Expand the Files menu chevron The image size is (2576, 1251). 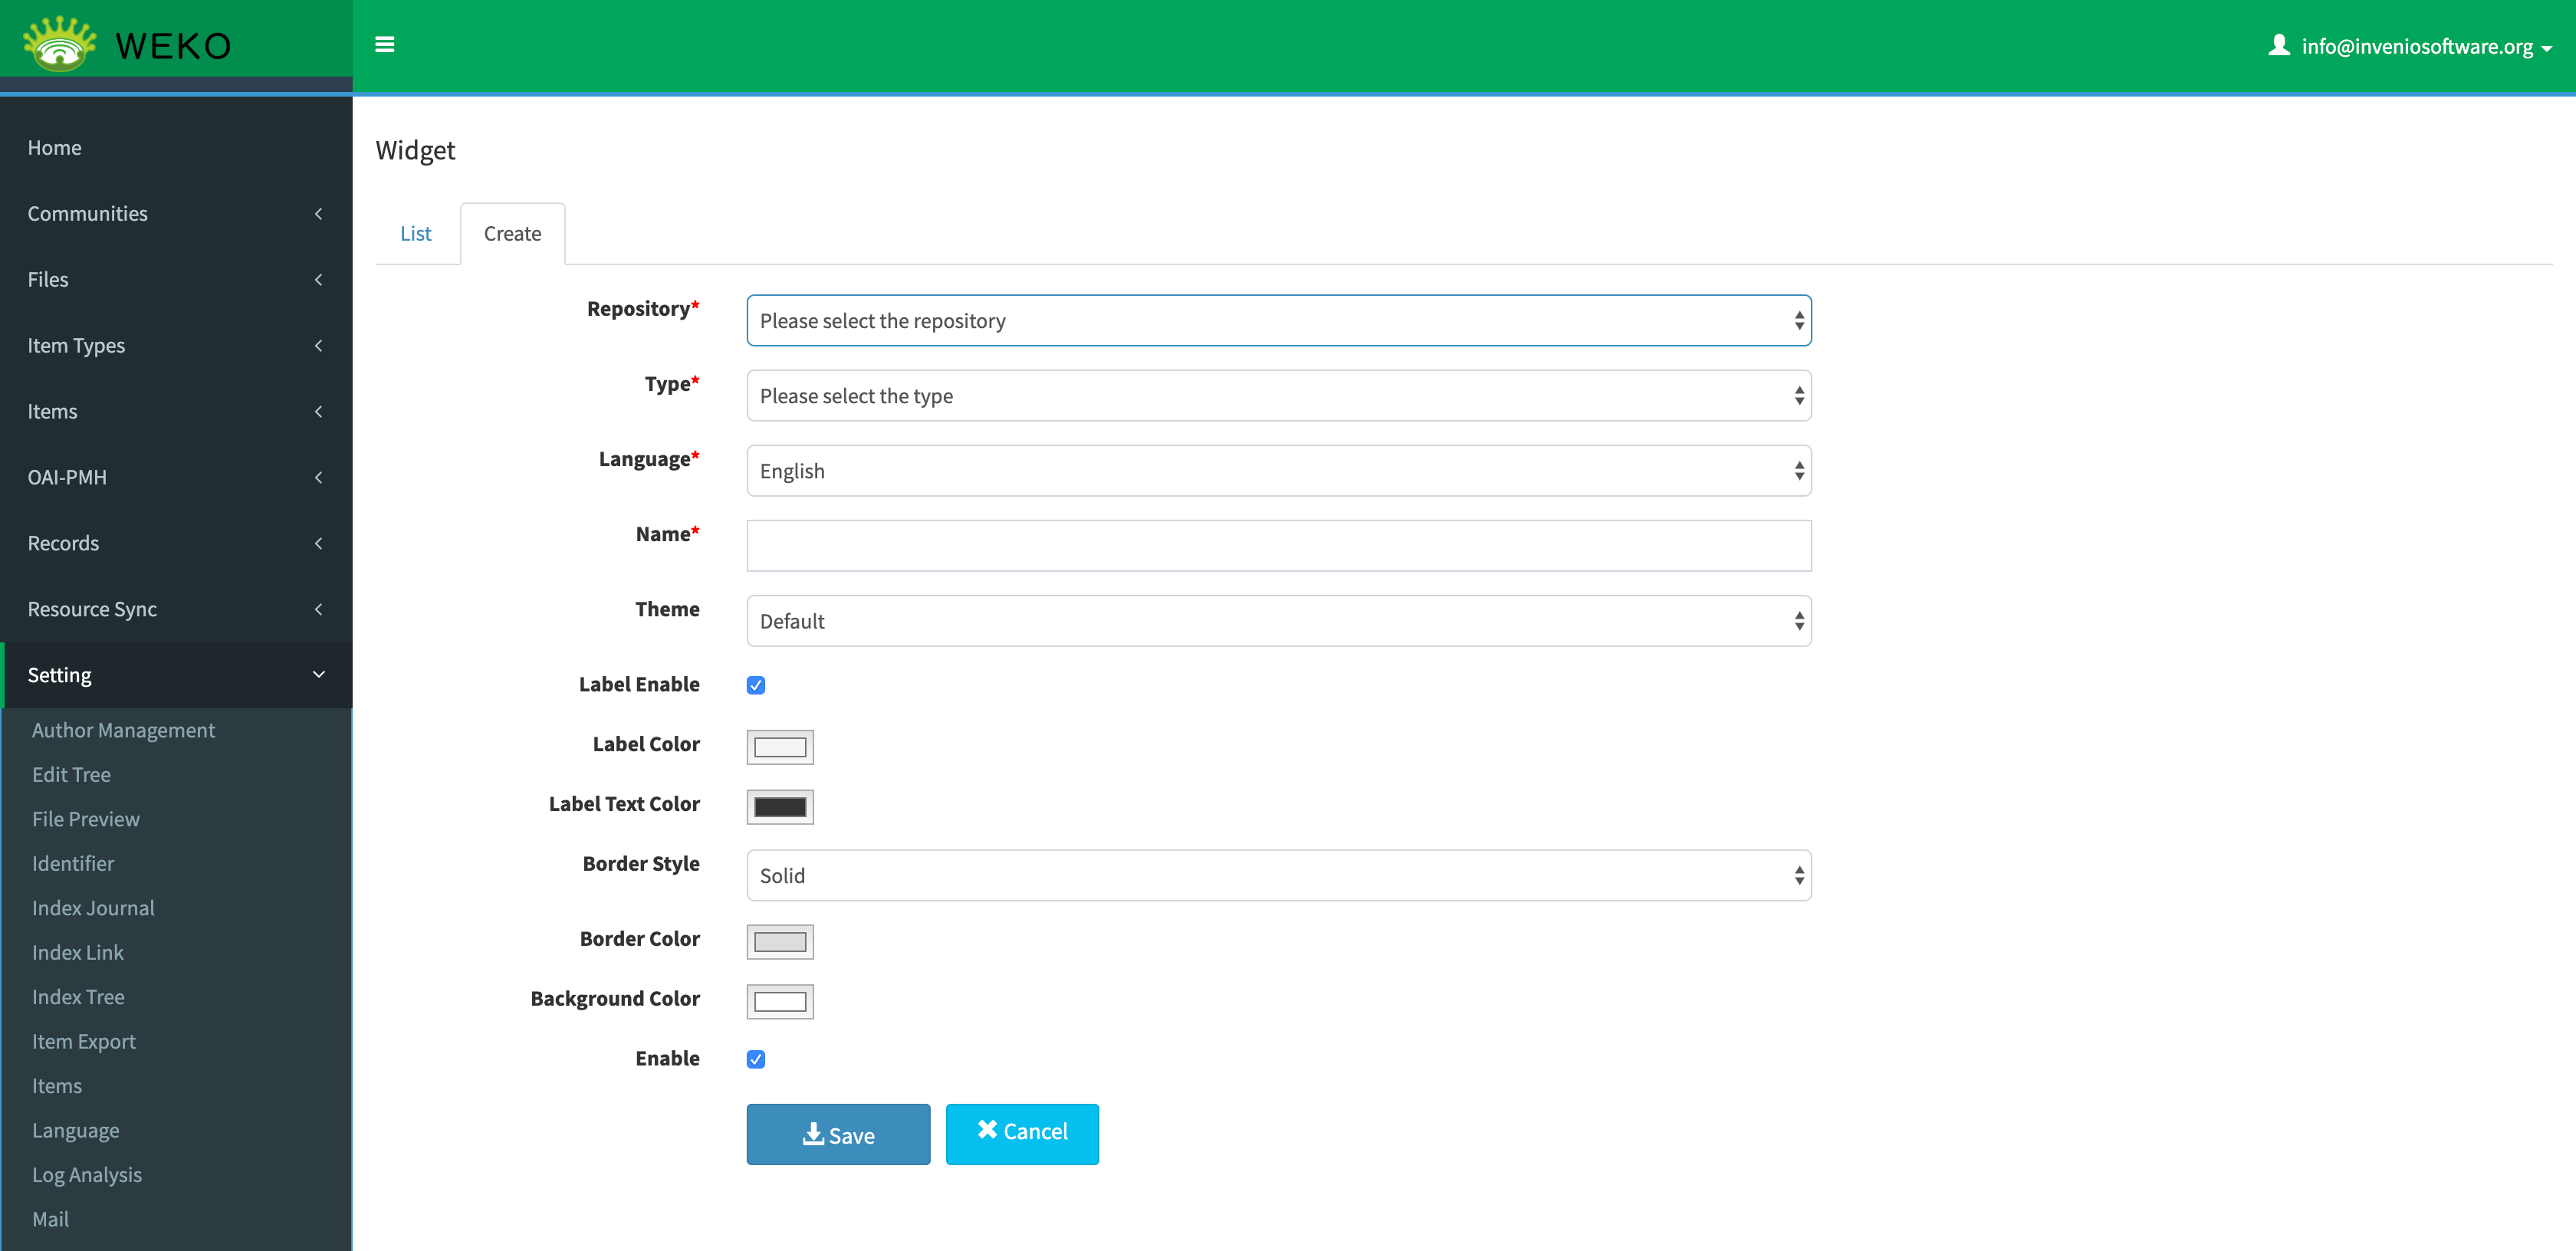point(318,280)
